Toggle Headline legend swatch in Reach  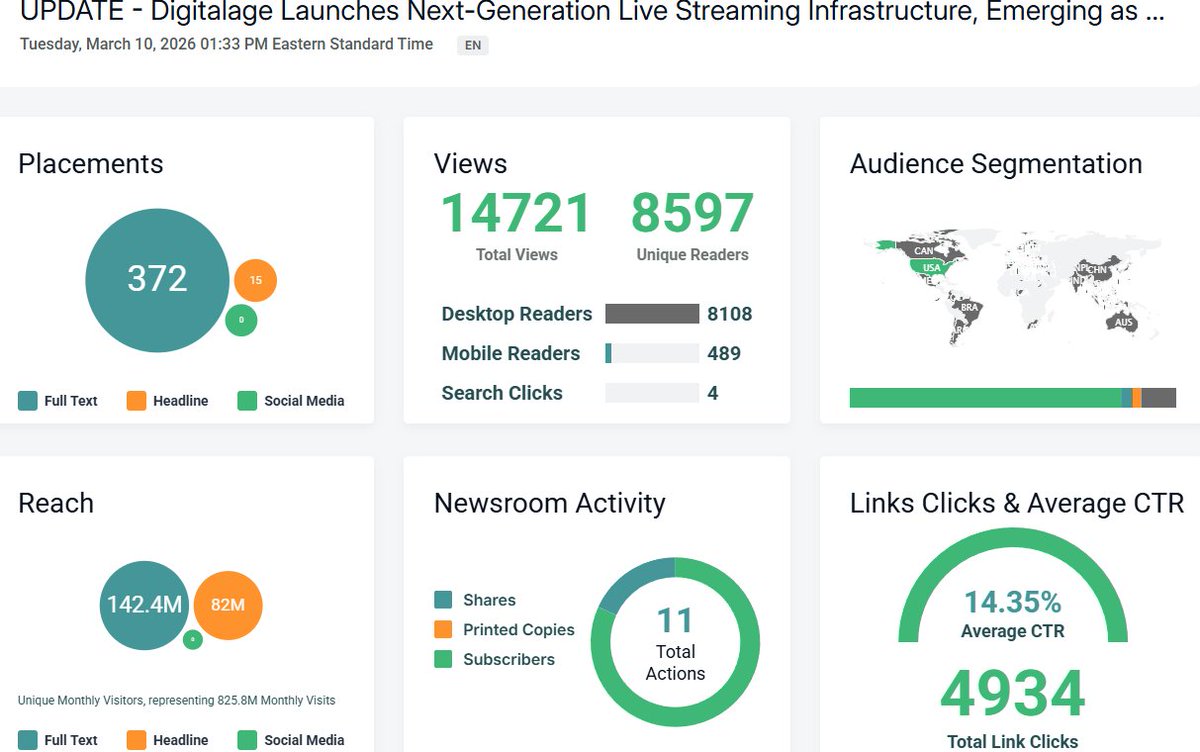coord(136,741)
